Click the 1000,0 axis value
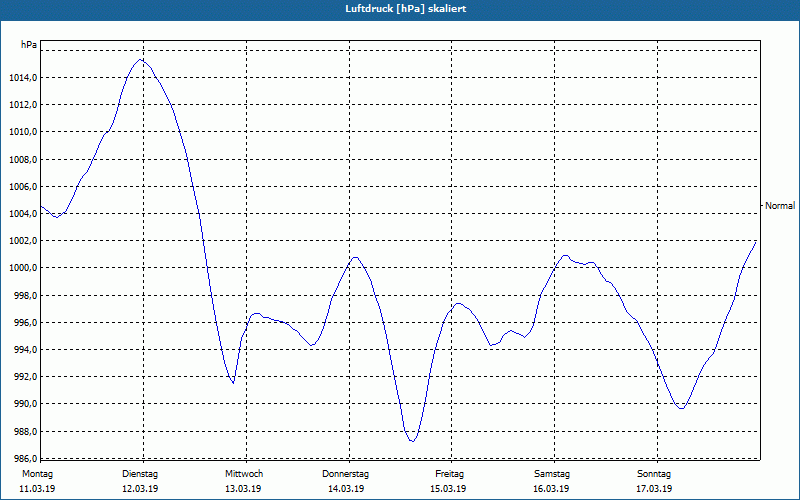 pos(23,268)
